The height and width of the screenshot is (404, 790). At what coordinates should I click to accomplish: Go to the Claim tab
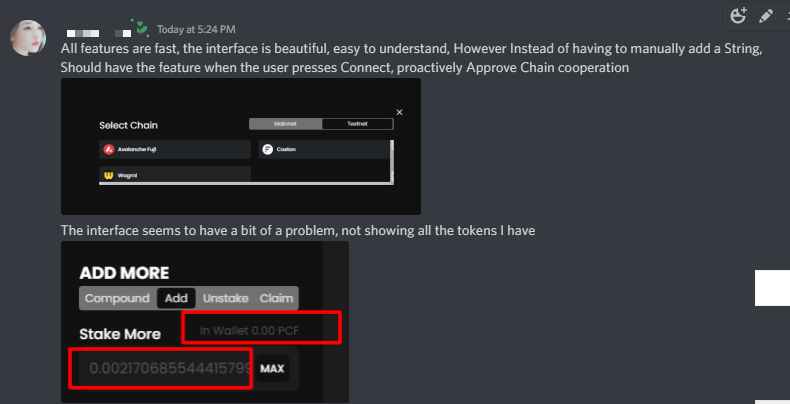[x=276, y=298]
